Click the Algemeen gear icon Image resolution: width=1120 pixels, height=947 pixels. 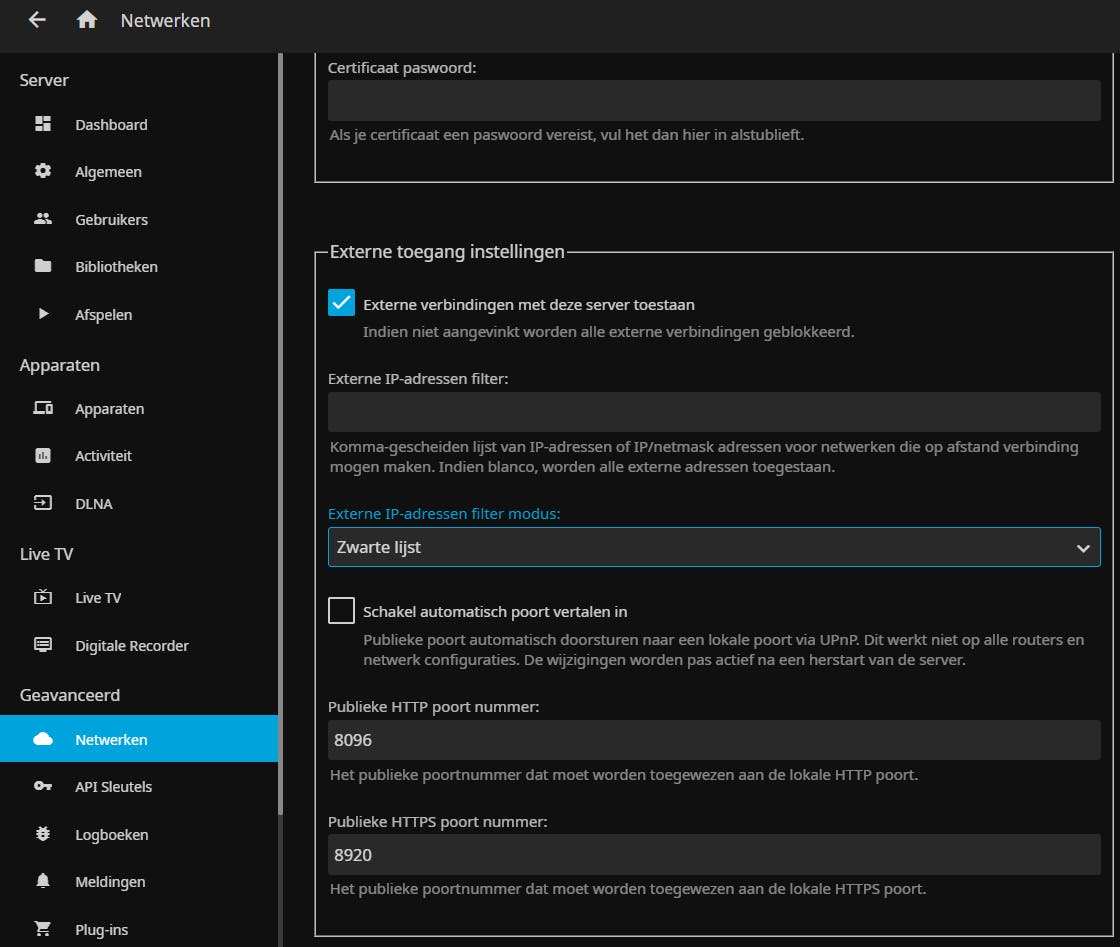[x=43, y=172]
